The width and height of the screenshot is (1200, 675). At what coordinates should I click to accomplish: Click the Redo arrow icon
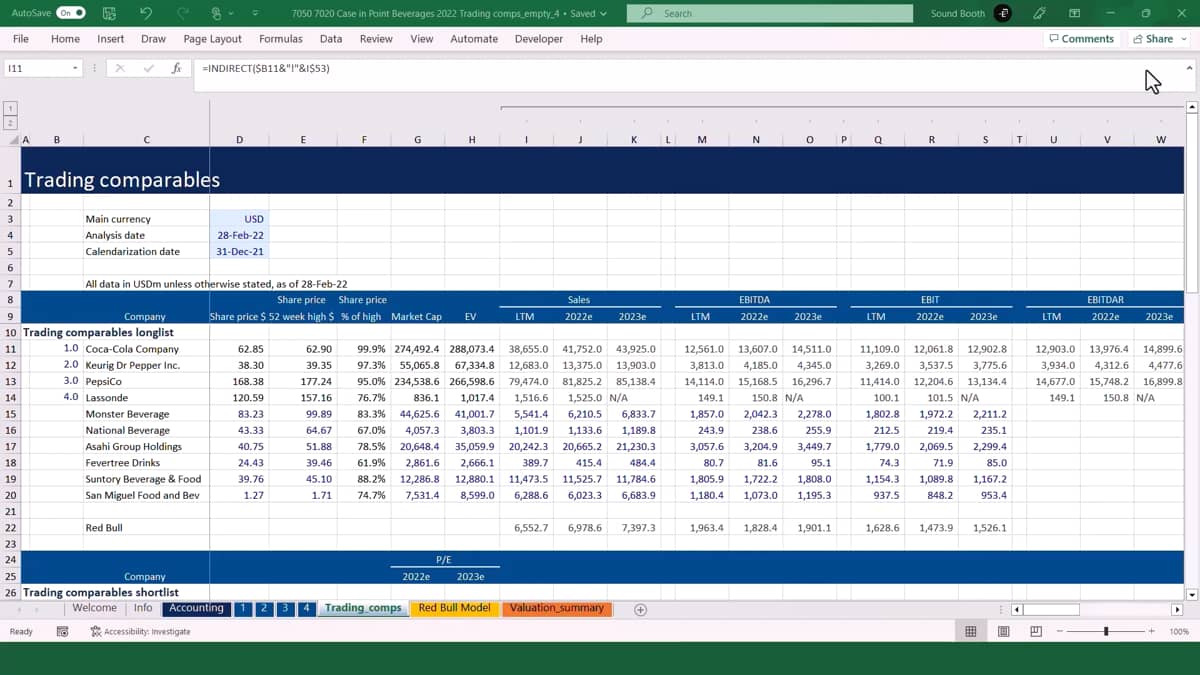click(x=182, y=13)
